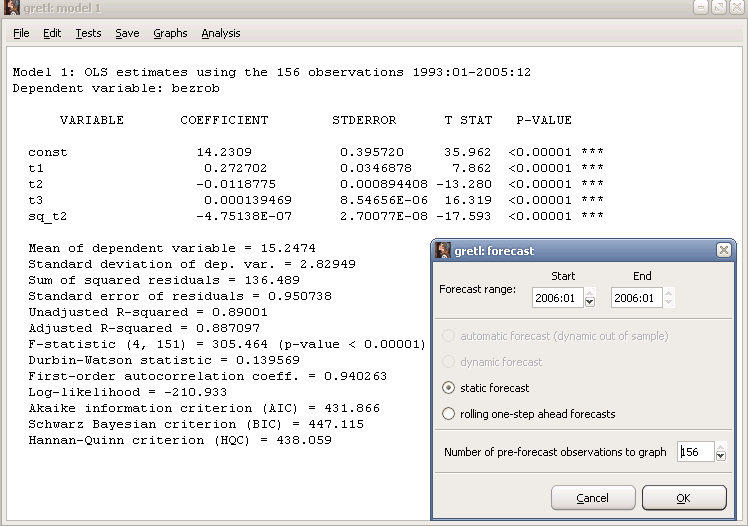
Task: Click the sq_t2 variable name
Action: pyautogui.click(x=47, y=217)
